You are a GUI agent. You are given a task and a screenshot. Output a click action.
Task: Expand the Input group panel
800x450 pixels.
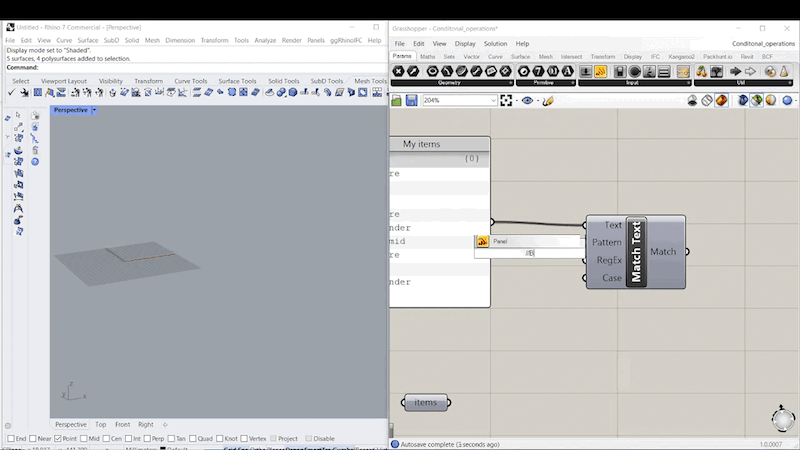688,83
